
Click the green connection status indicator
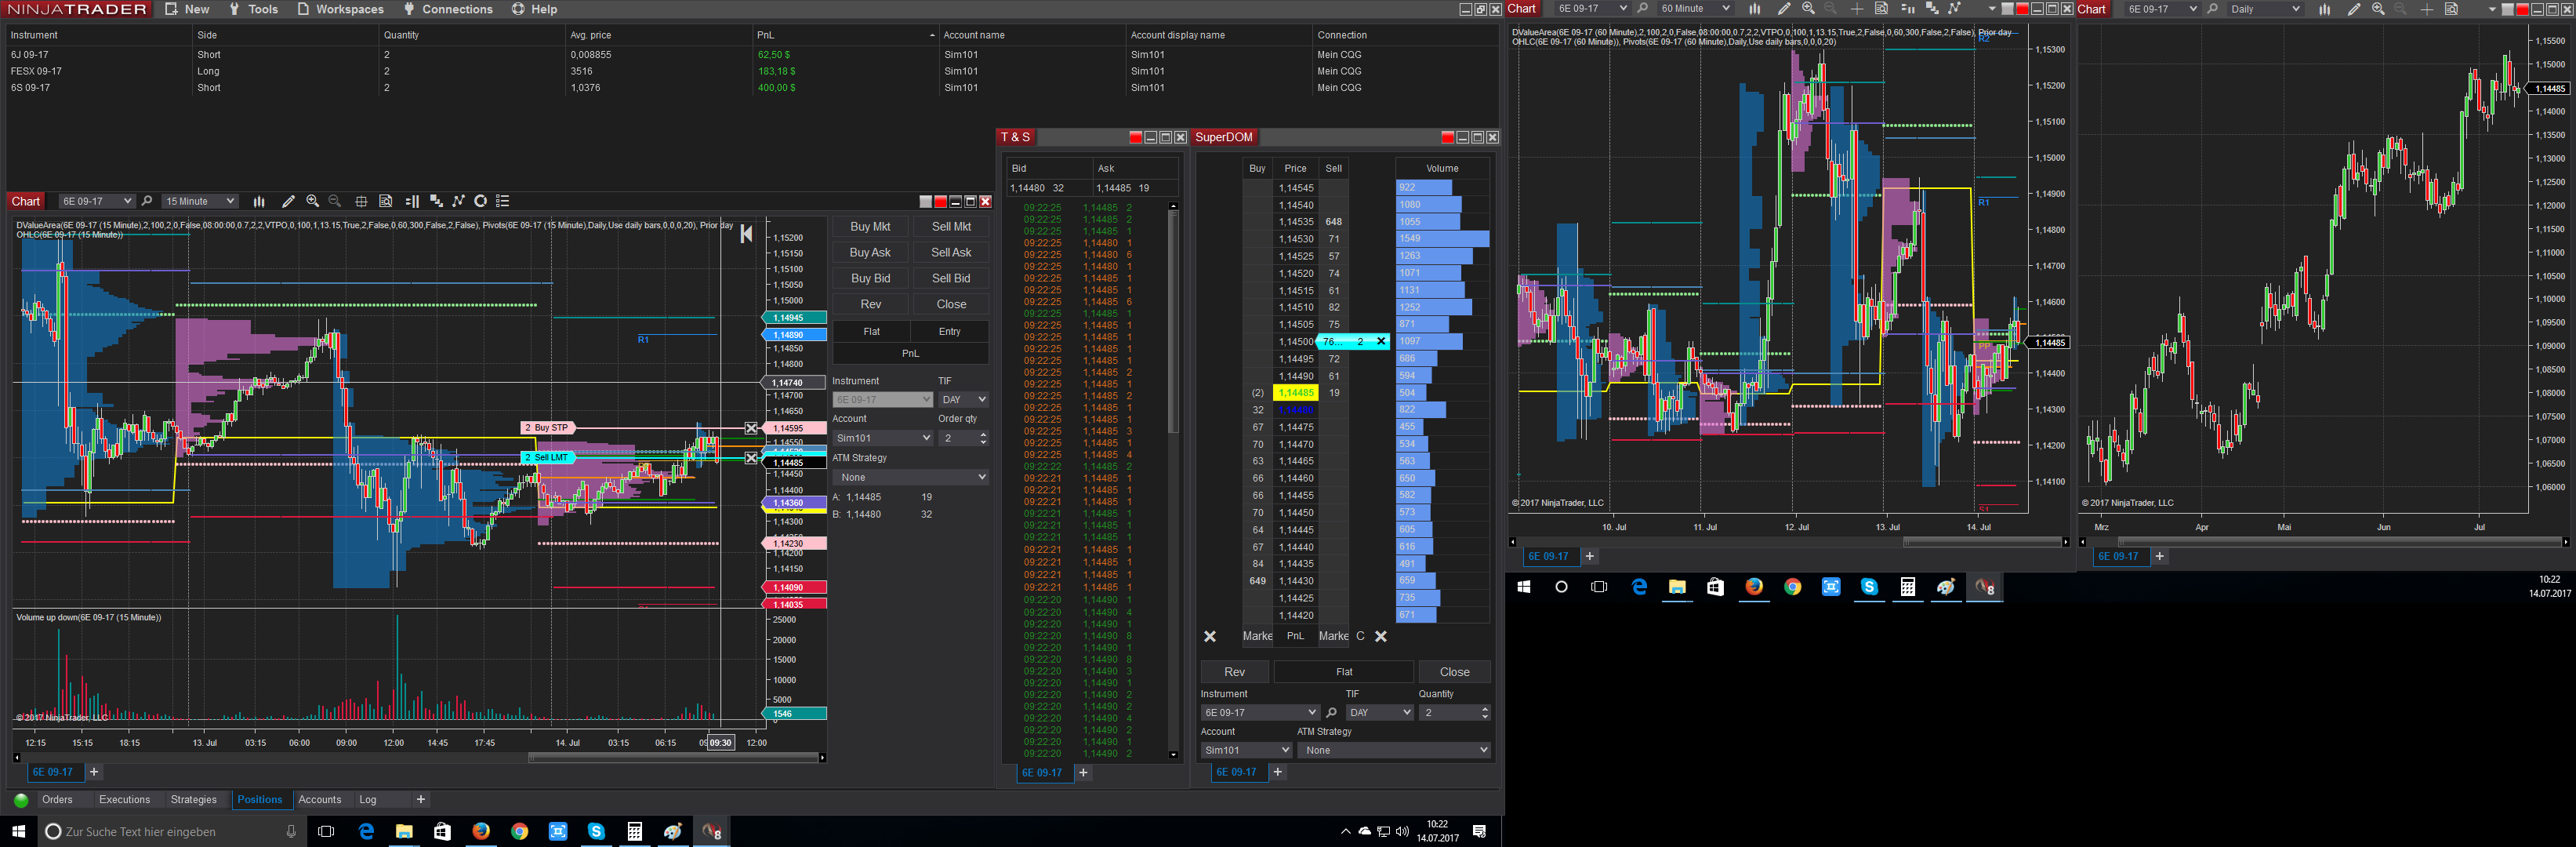point(21,800)
